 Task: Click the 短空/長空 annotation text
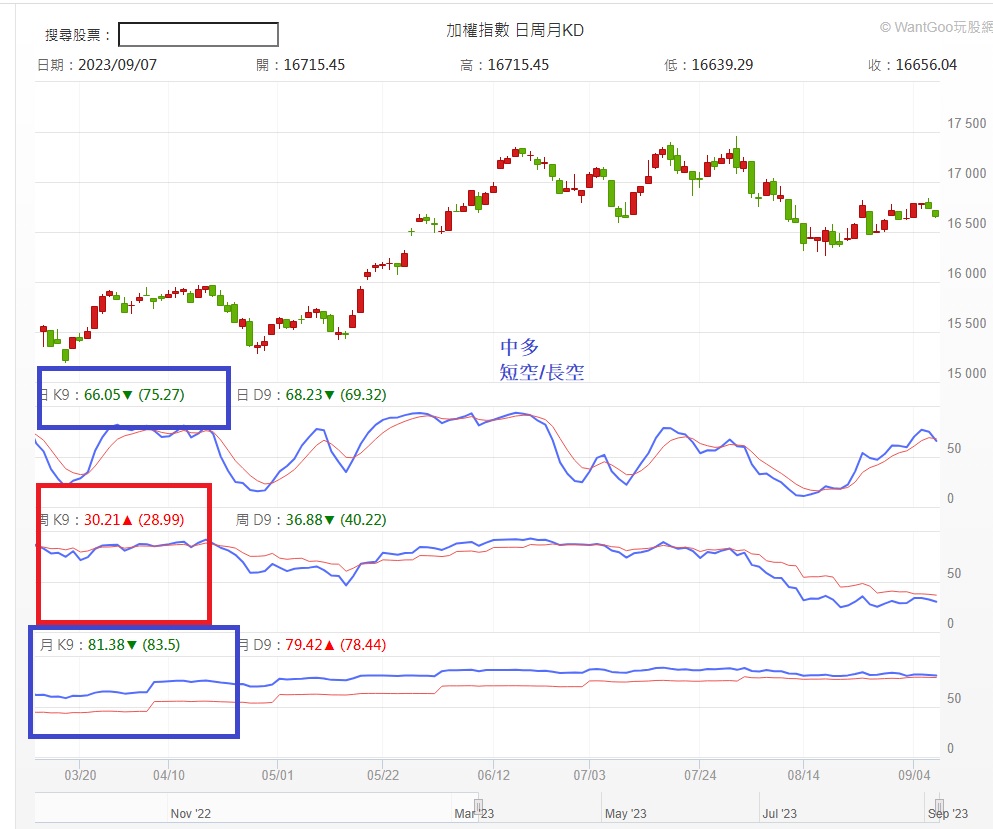(542, 372)
